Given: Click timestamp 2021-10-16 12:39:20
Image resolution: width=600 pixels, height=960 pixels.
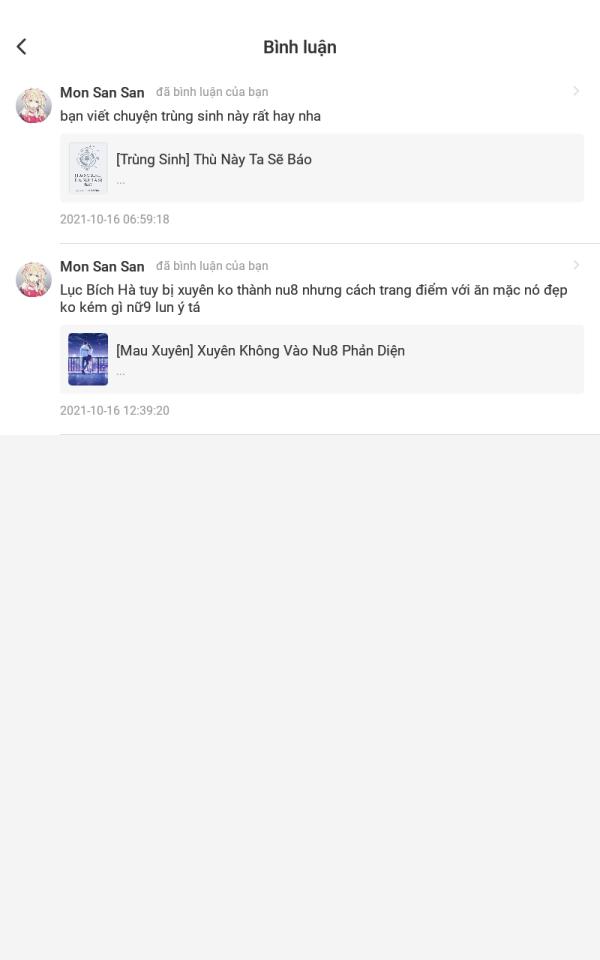Looking at the screenshot, I should [114, 410].
